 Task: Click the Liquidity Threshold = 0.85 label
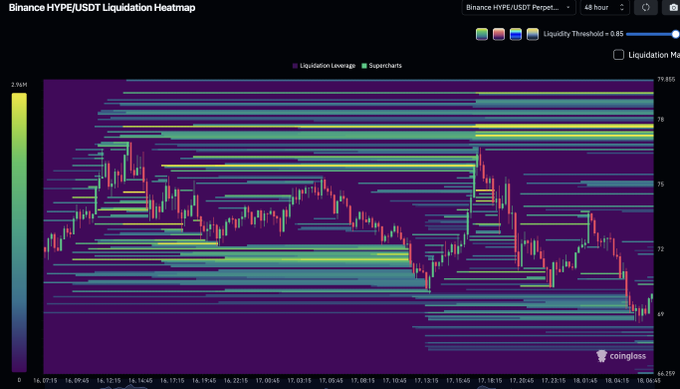[x=583, y=34]
